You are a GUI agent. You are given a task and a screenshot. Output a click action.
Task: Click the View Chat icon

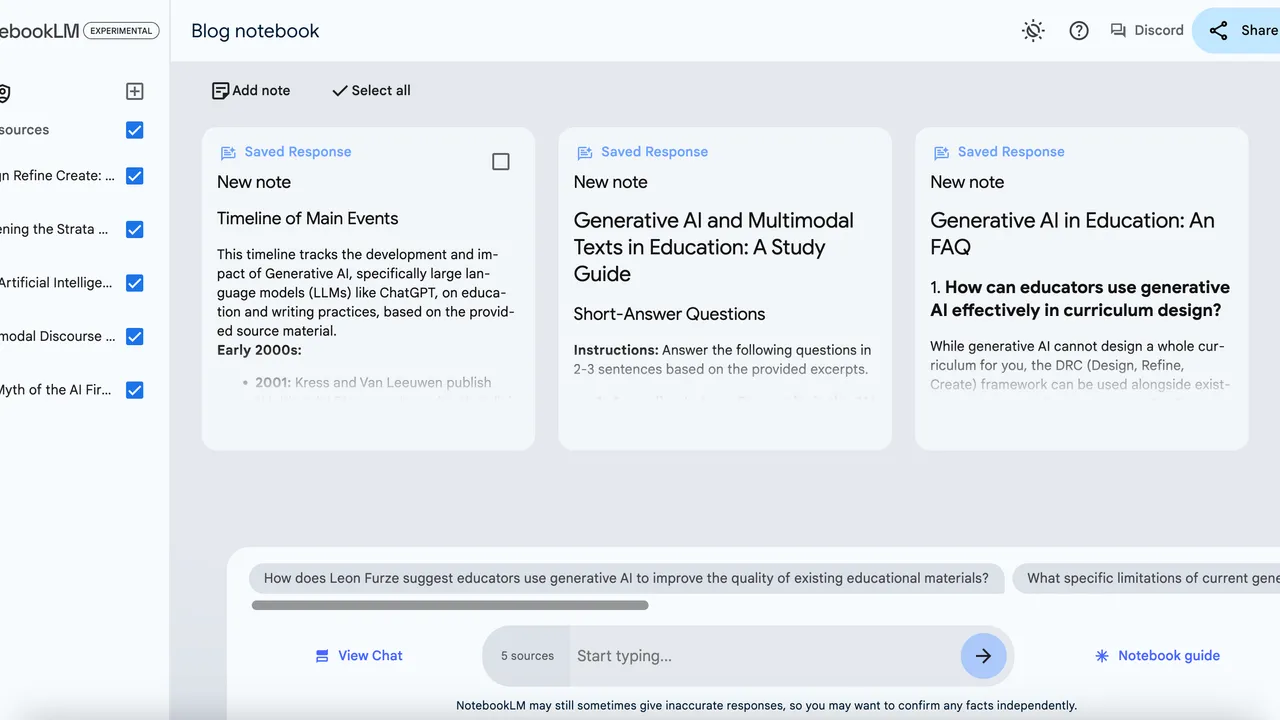[322, 656]
